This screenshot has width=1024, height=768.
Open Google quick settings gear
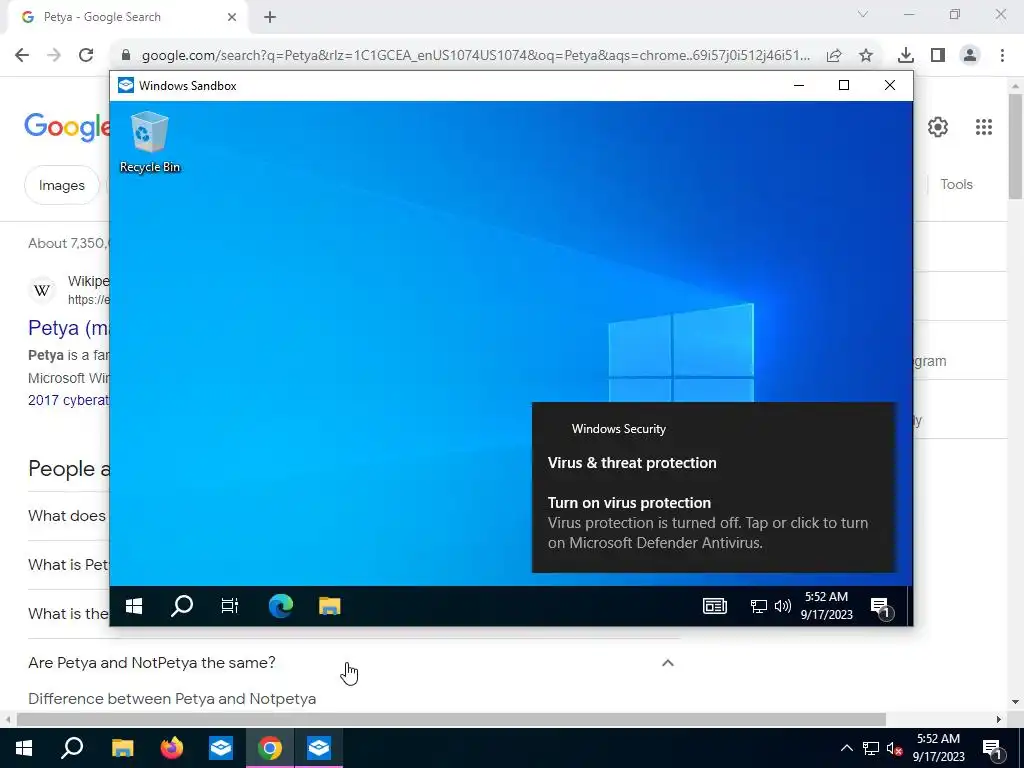pos(938,127)
